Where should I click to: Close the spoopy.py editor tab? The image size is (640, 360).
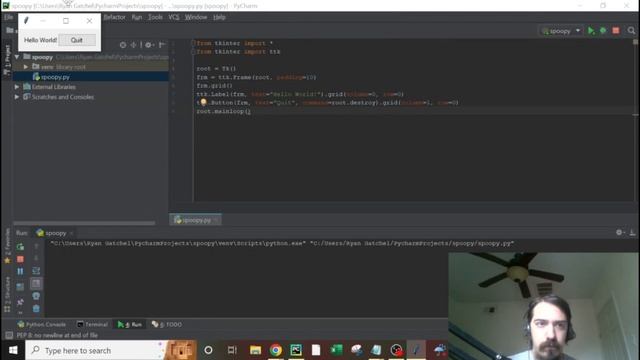(216, 220)
